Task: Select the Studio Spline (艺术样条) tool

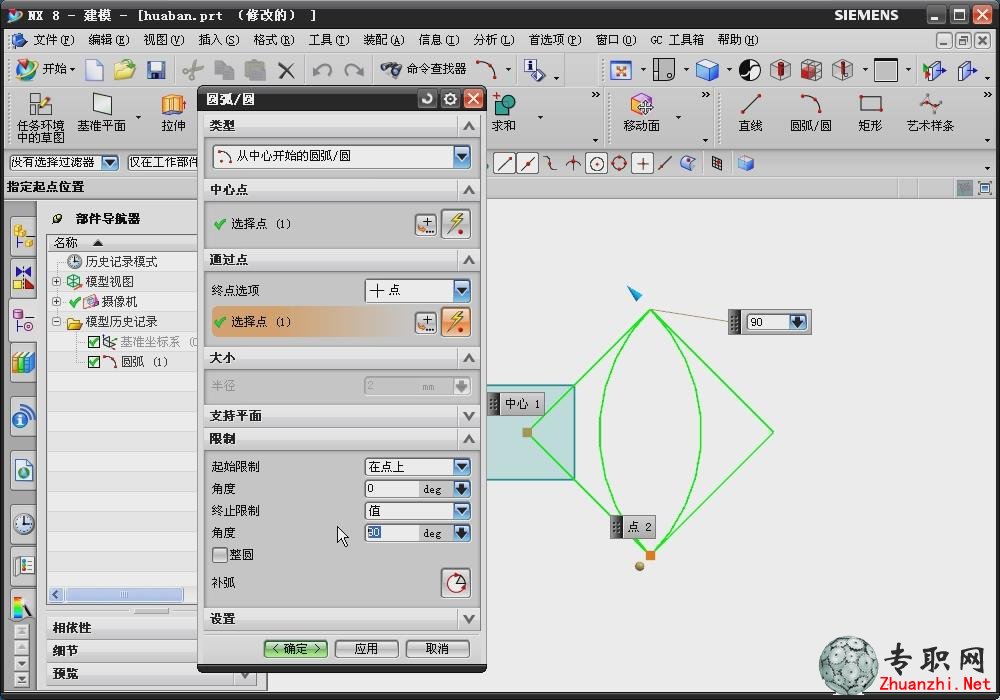Action: [x=930, y=113]
